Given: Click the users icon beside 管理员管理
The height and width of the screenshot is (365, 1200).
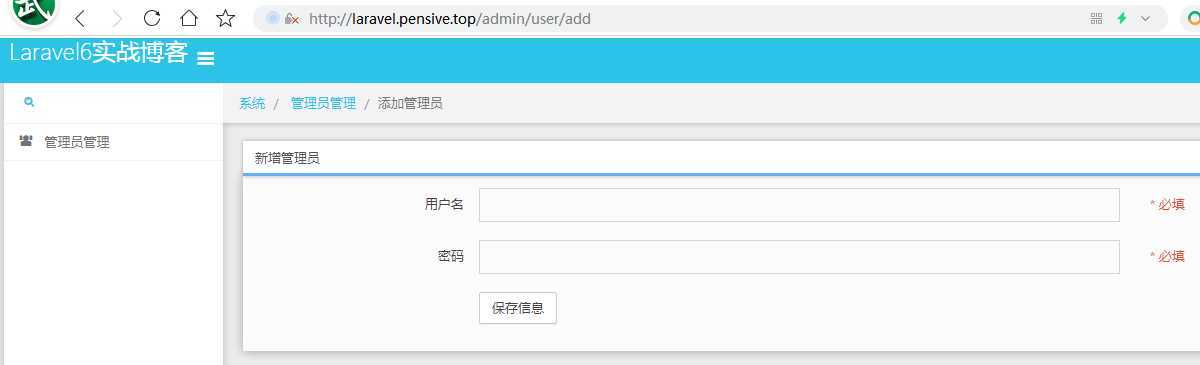Looking at the screenshot, I should tap(26, 141).
